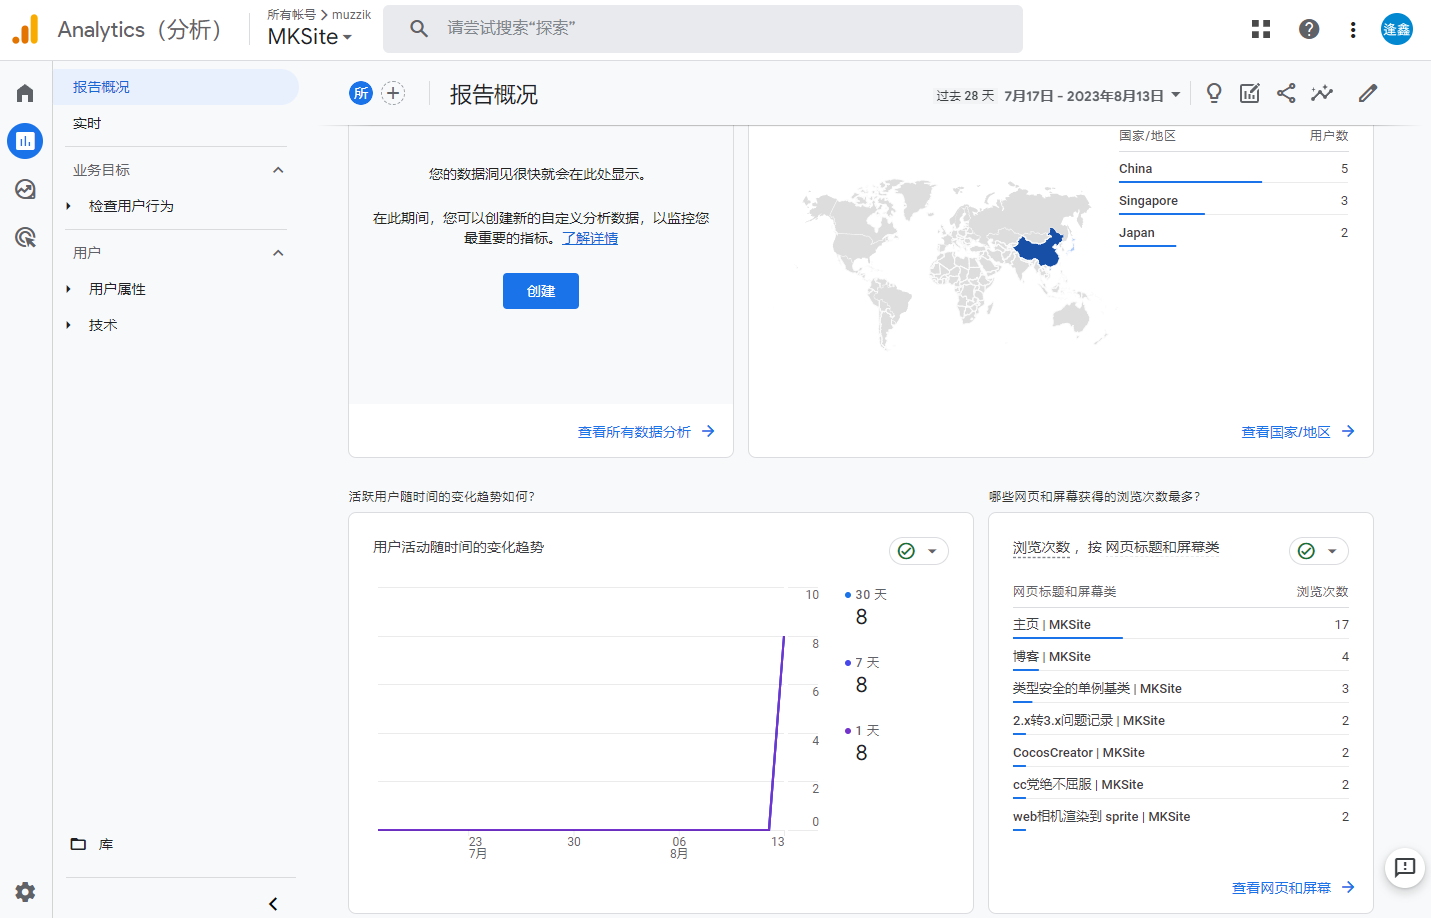Click the 类型安全的单例基类 | MKSite row
Screen dimensions: 1431x918
click(1181, 689)
